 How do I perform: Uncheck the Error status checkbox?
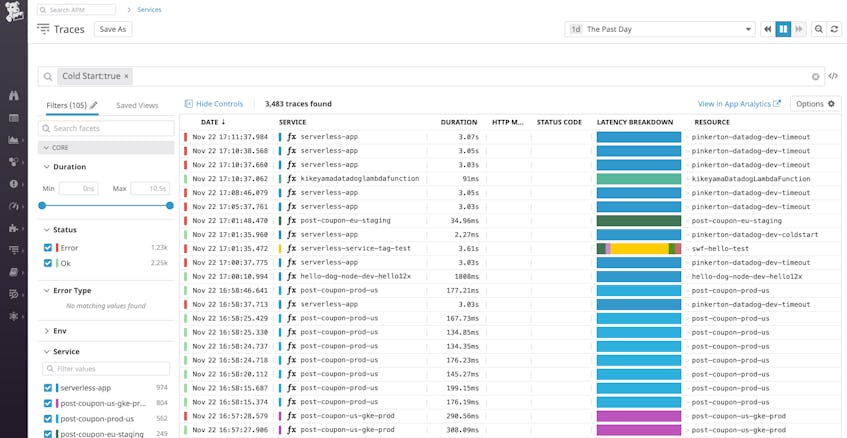pos(48,247)
